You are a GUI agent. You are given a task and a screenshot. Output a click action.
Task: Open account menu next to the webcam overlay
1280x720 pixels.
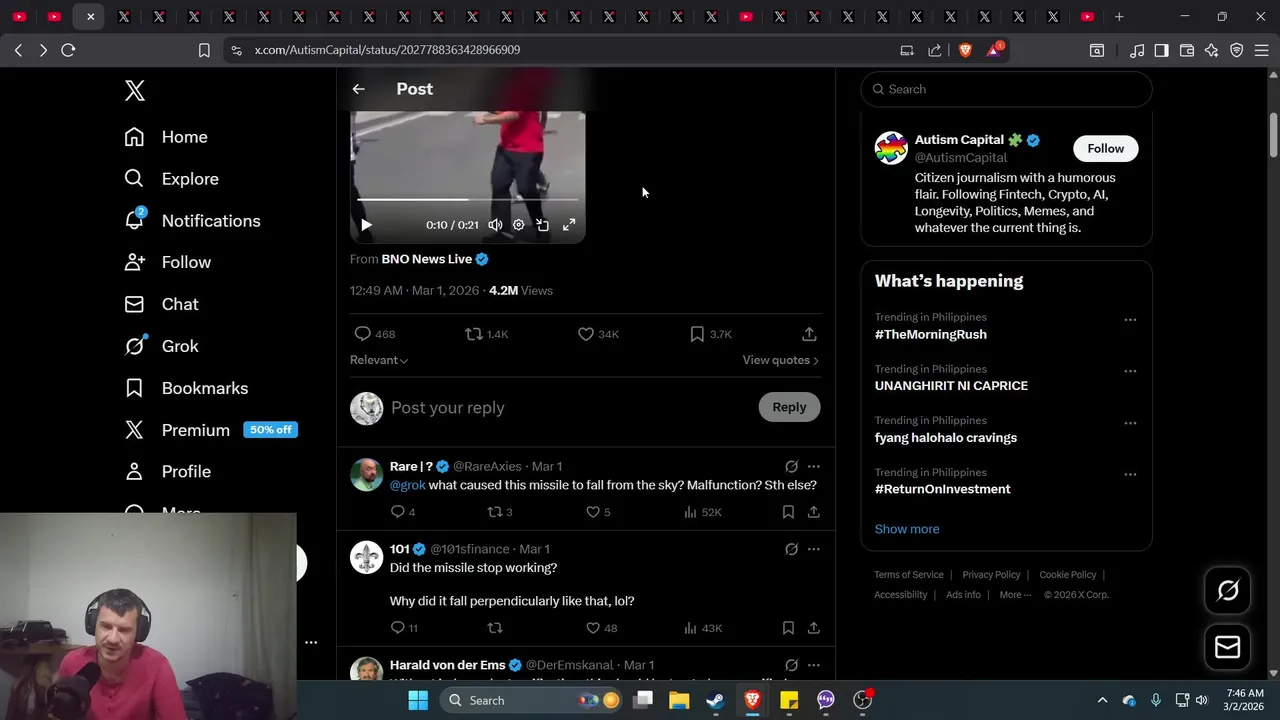coord(311,643)
